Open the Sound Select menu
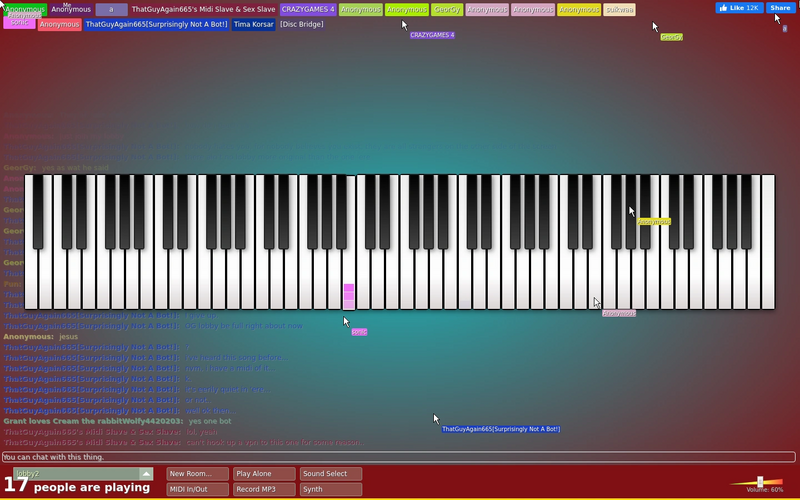The image size is (800, 500). (331, 474)
